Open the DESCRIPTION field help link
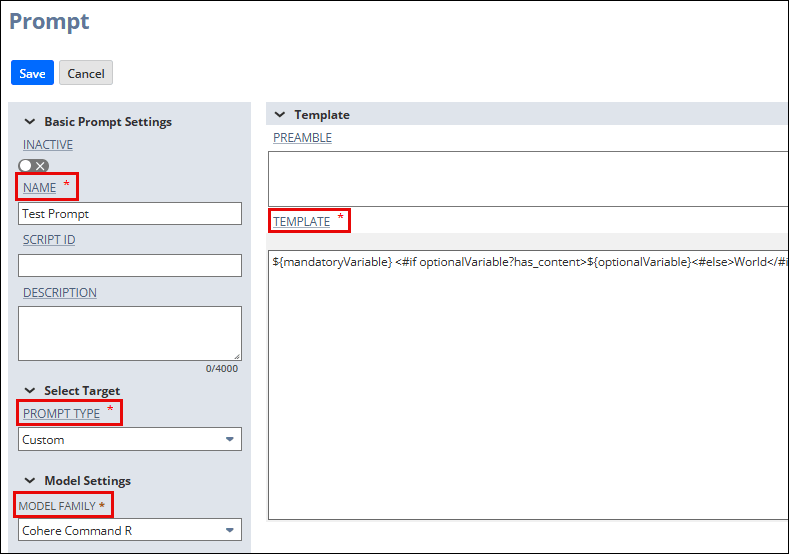 pos(60,293)
